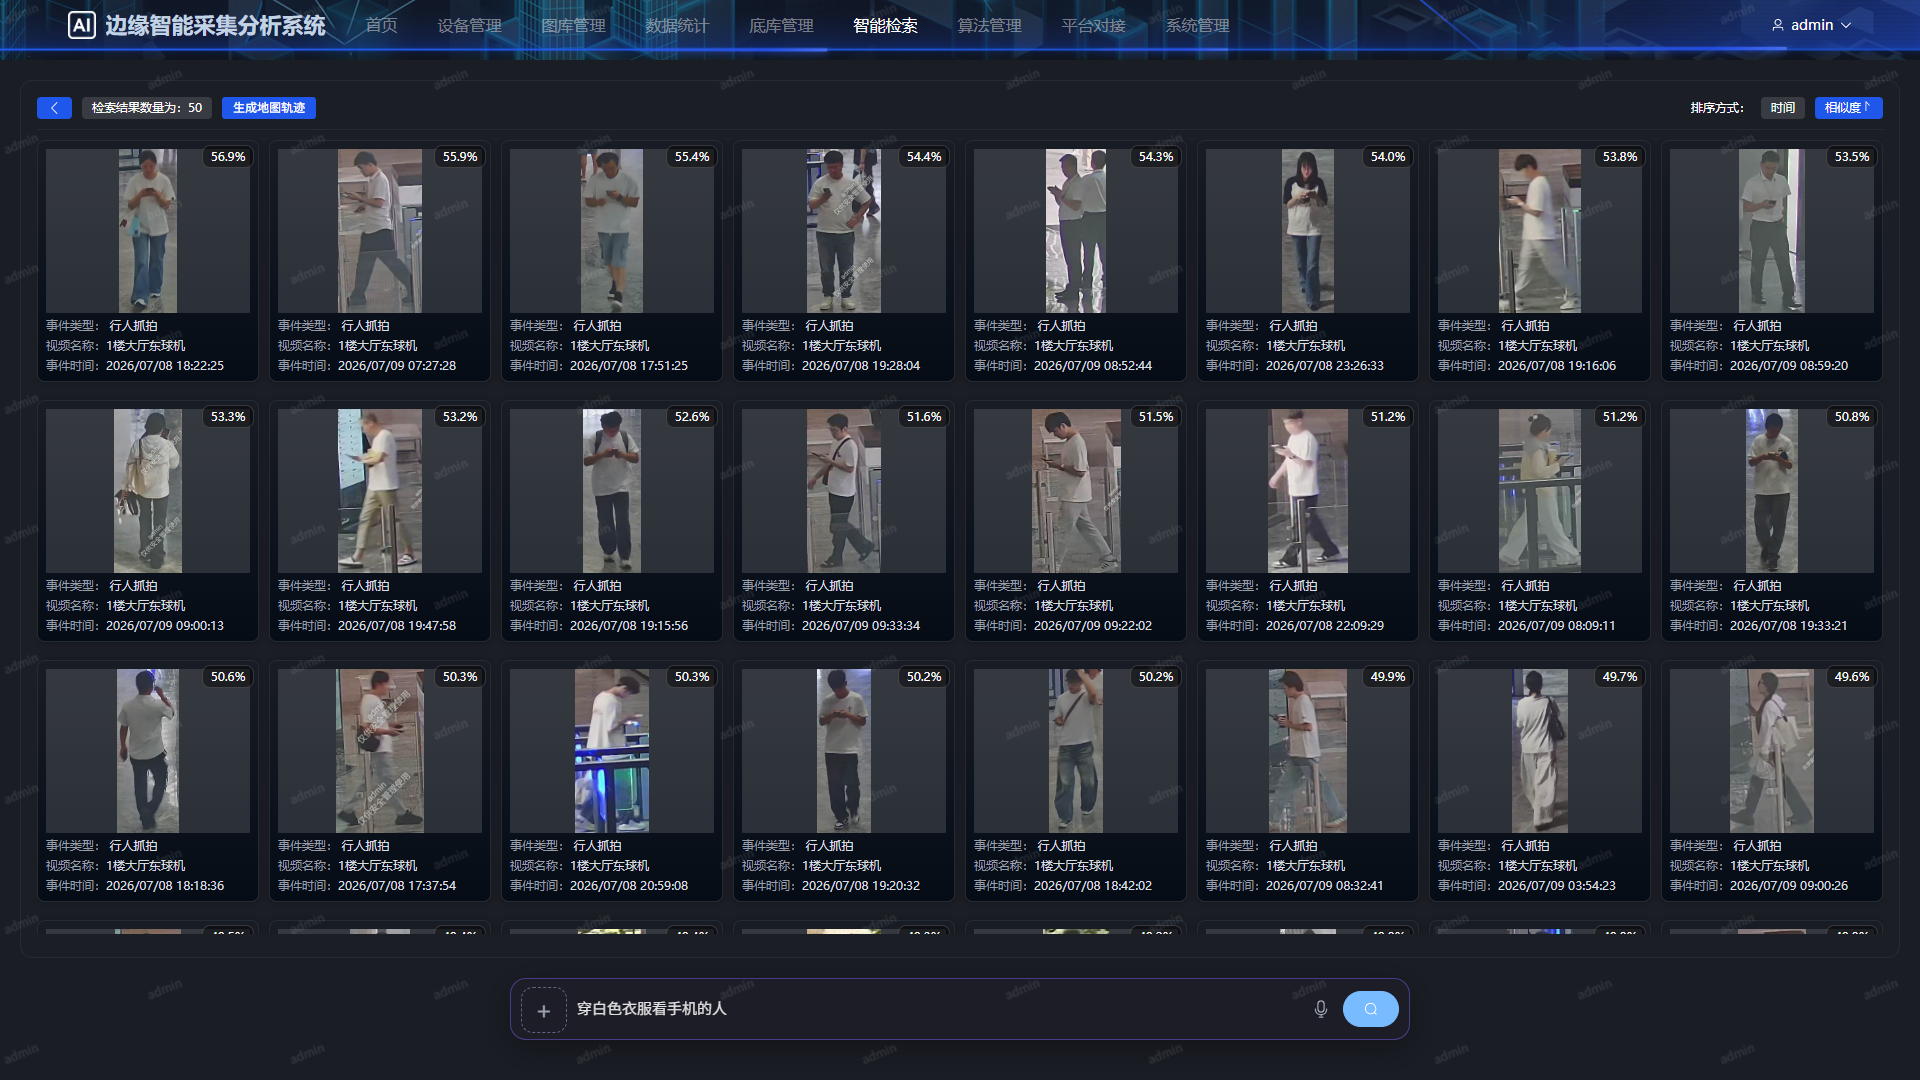Click the timestamp 2026/07/08 22:09:29
1920x1080 pixels.
(x=1325, y=626)
